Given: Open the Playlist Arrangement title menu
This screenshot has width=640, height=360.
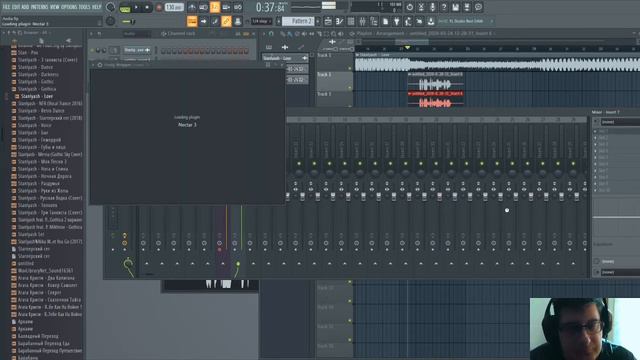Looking at the screenshot, I should point(424,33).
